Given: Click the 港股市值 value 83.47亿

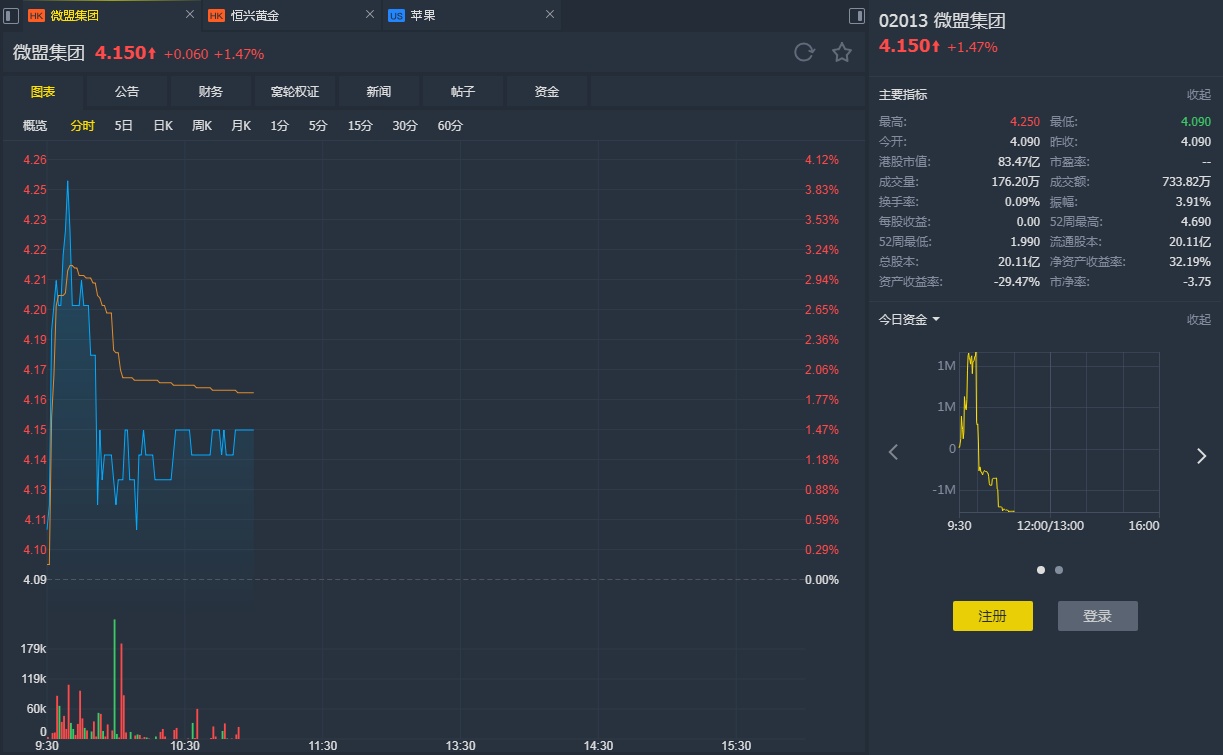Looking at the screenshot, I should (x=1019, y=162).
